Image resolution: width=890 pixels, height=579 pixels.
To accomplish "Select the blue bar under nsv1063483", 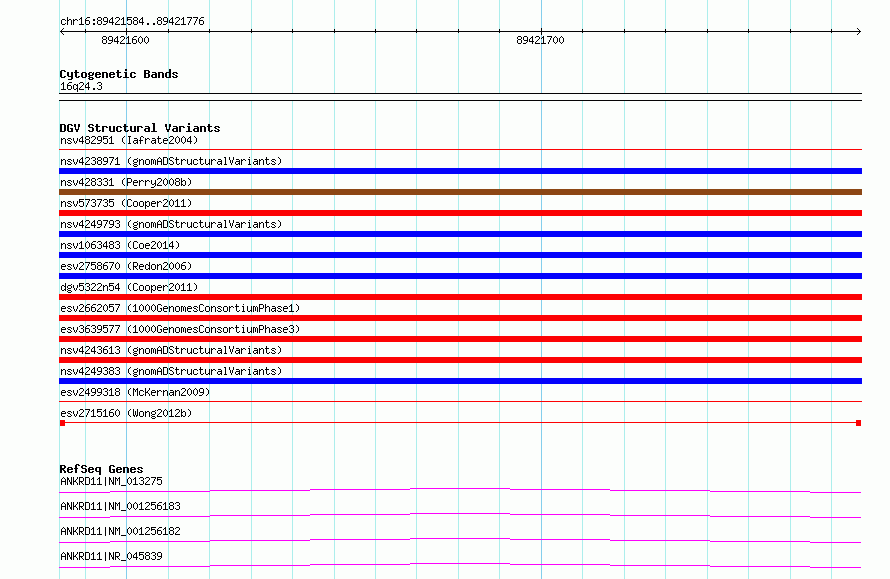I will [460, 255].
